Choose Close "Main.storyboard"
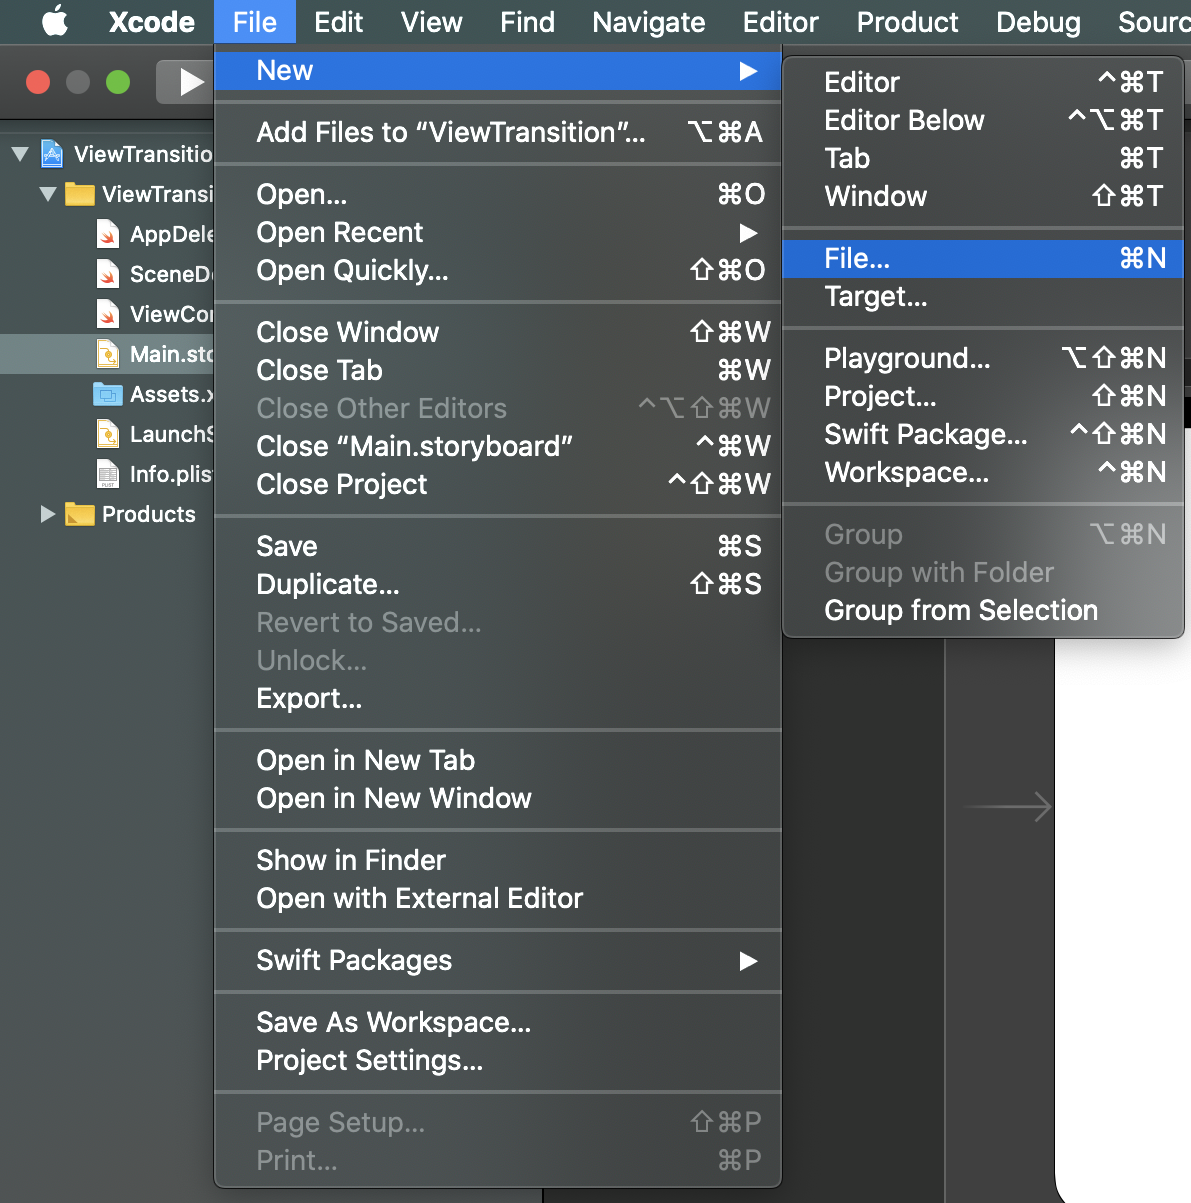The width and height of the screenshot is (1191, 1203). click(498, 446)
